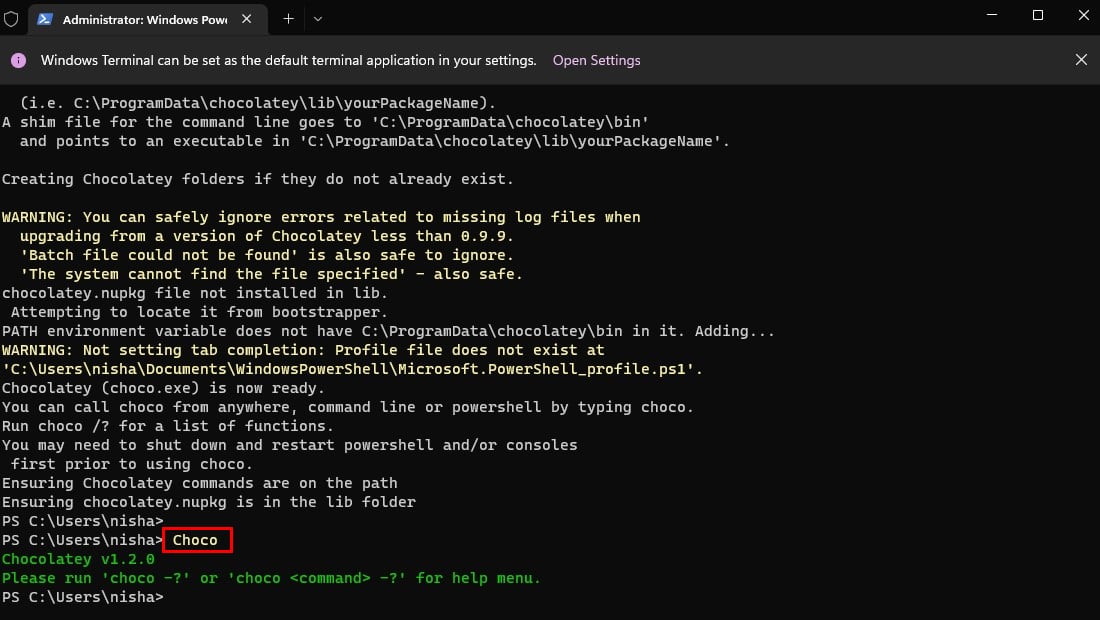1100x620 pixels.
Task: Click the first yellow WARNING line about log files
Action: click(320, 217)
